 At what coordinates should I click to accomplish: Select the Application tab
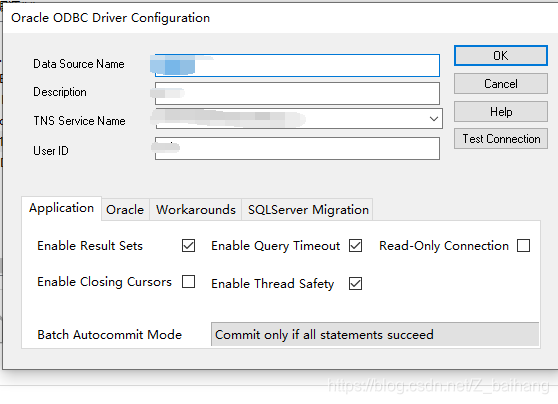pos(62,208)
